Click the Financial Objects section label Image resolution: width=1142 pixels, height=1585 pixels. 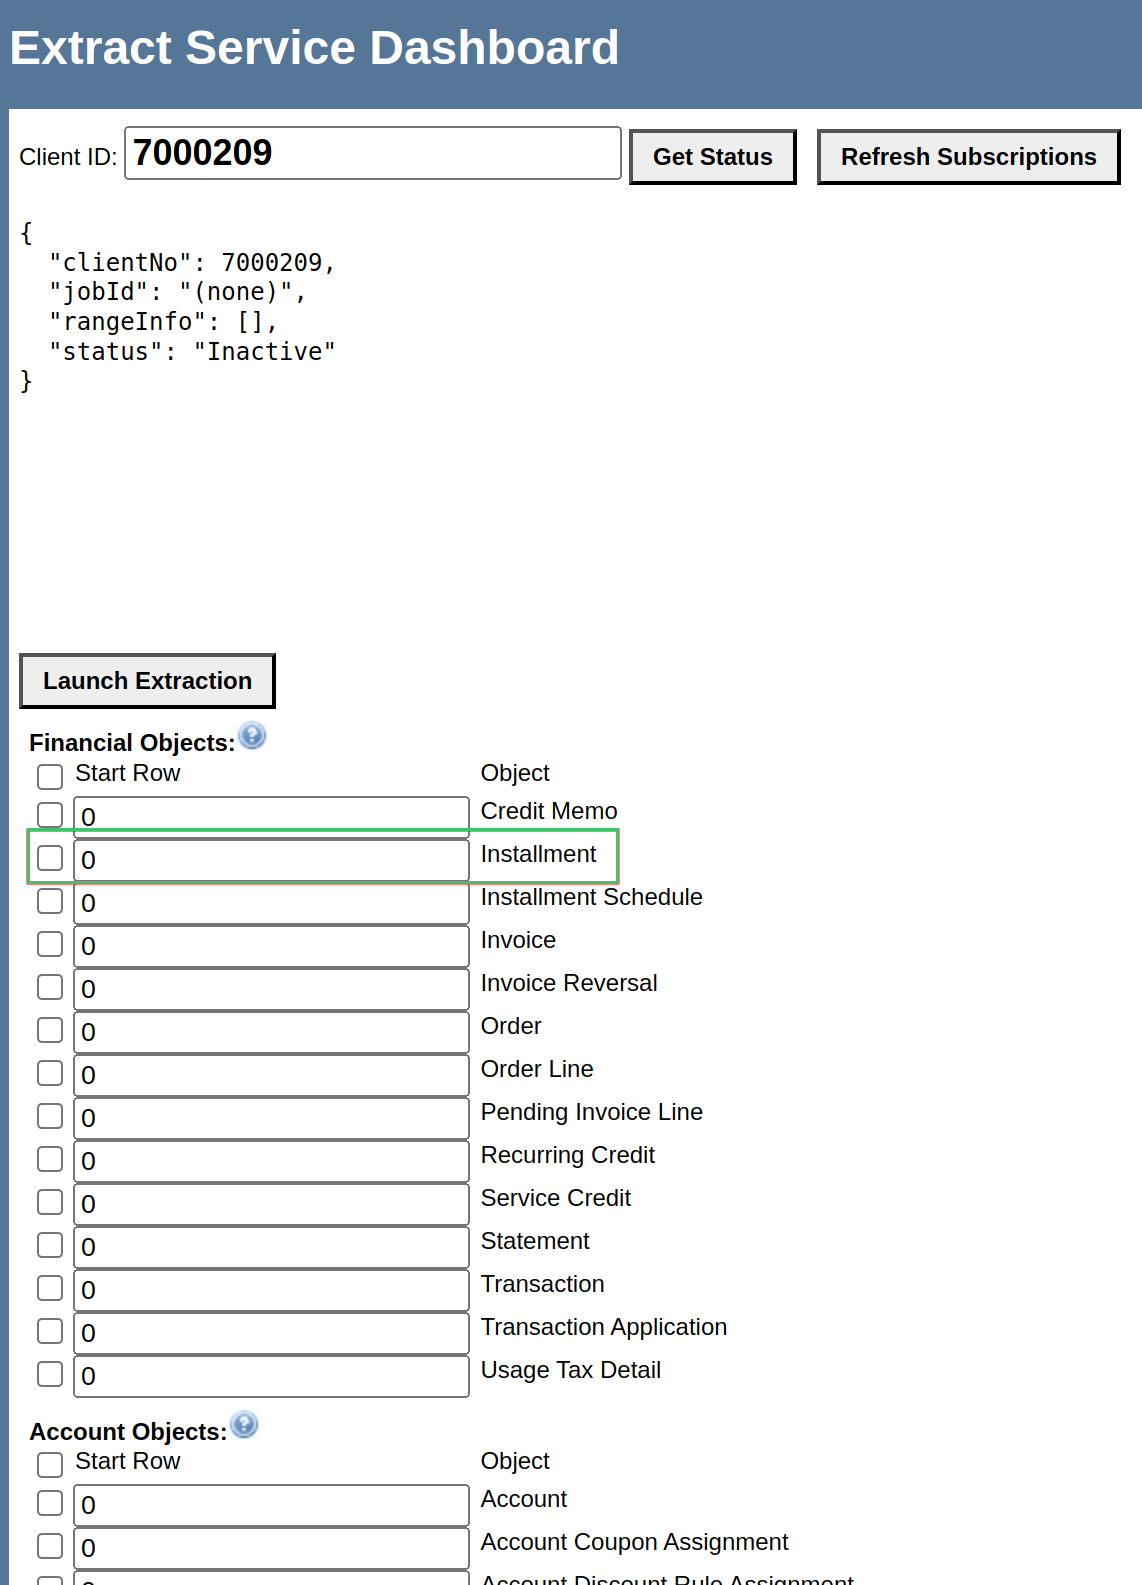pos(132,743)
